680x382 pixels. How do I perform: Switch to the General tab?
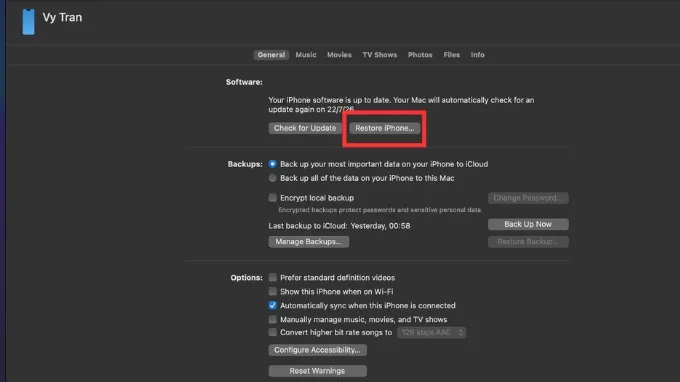271,55
